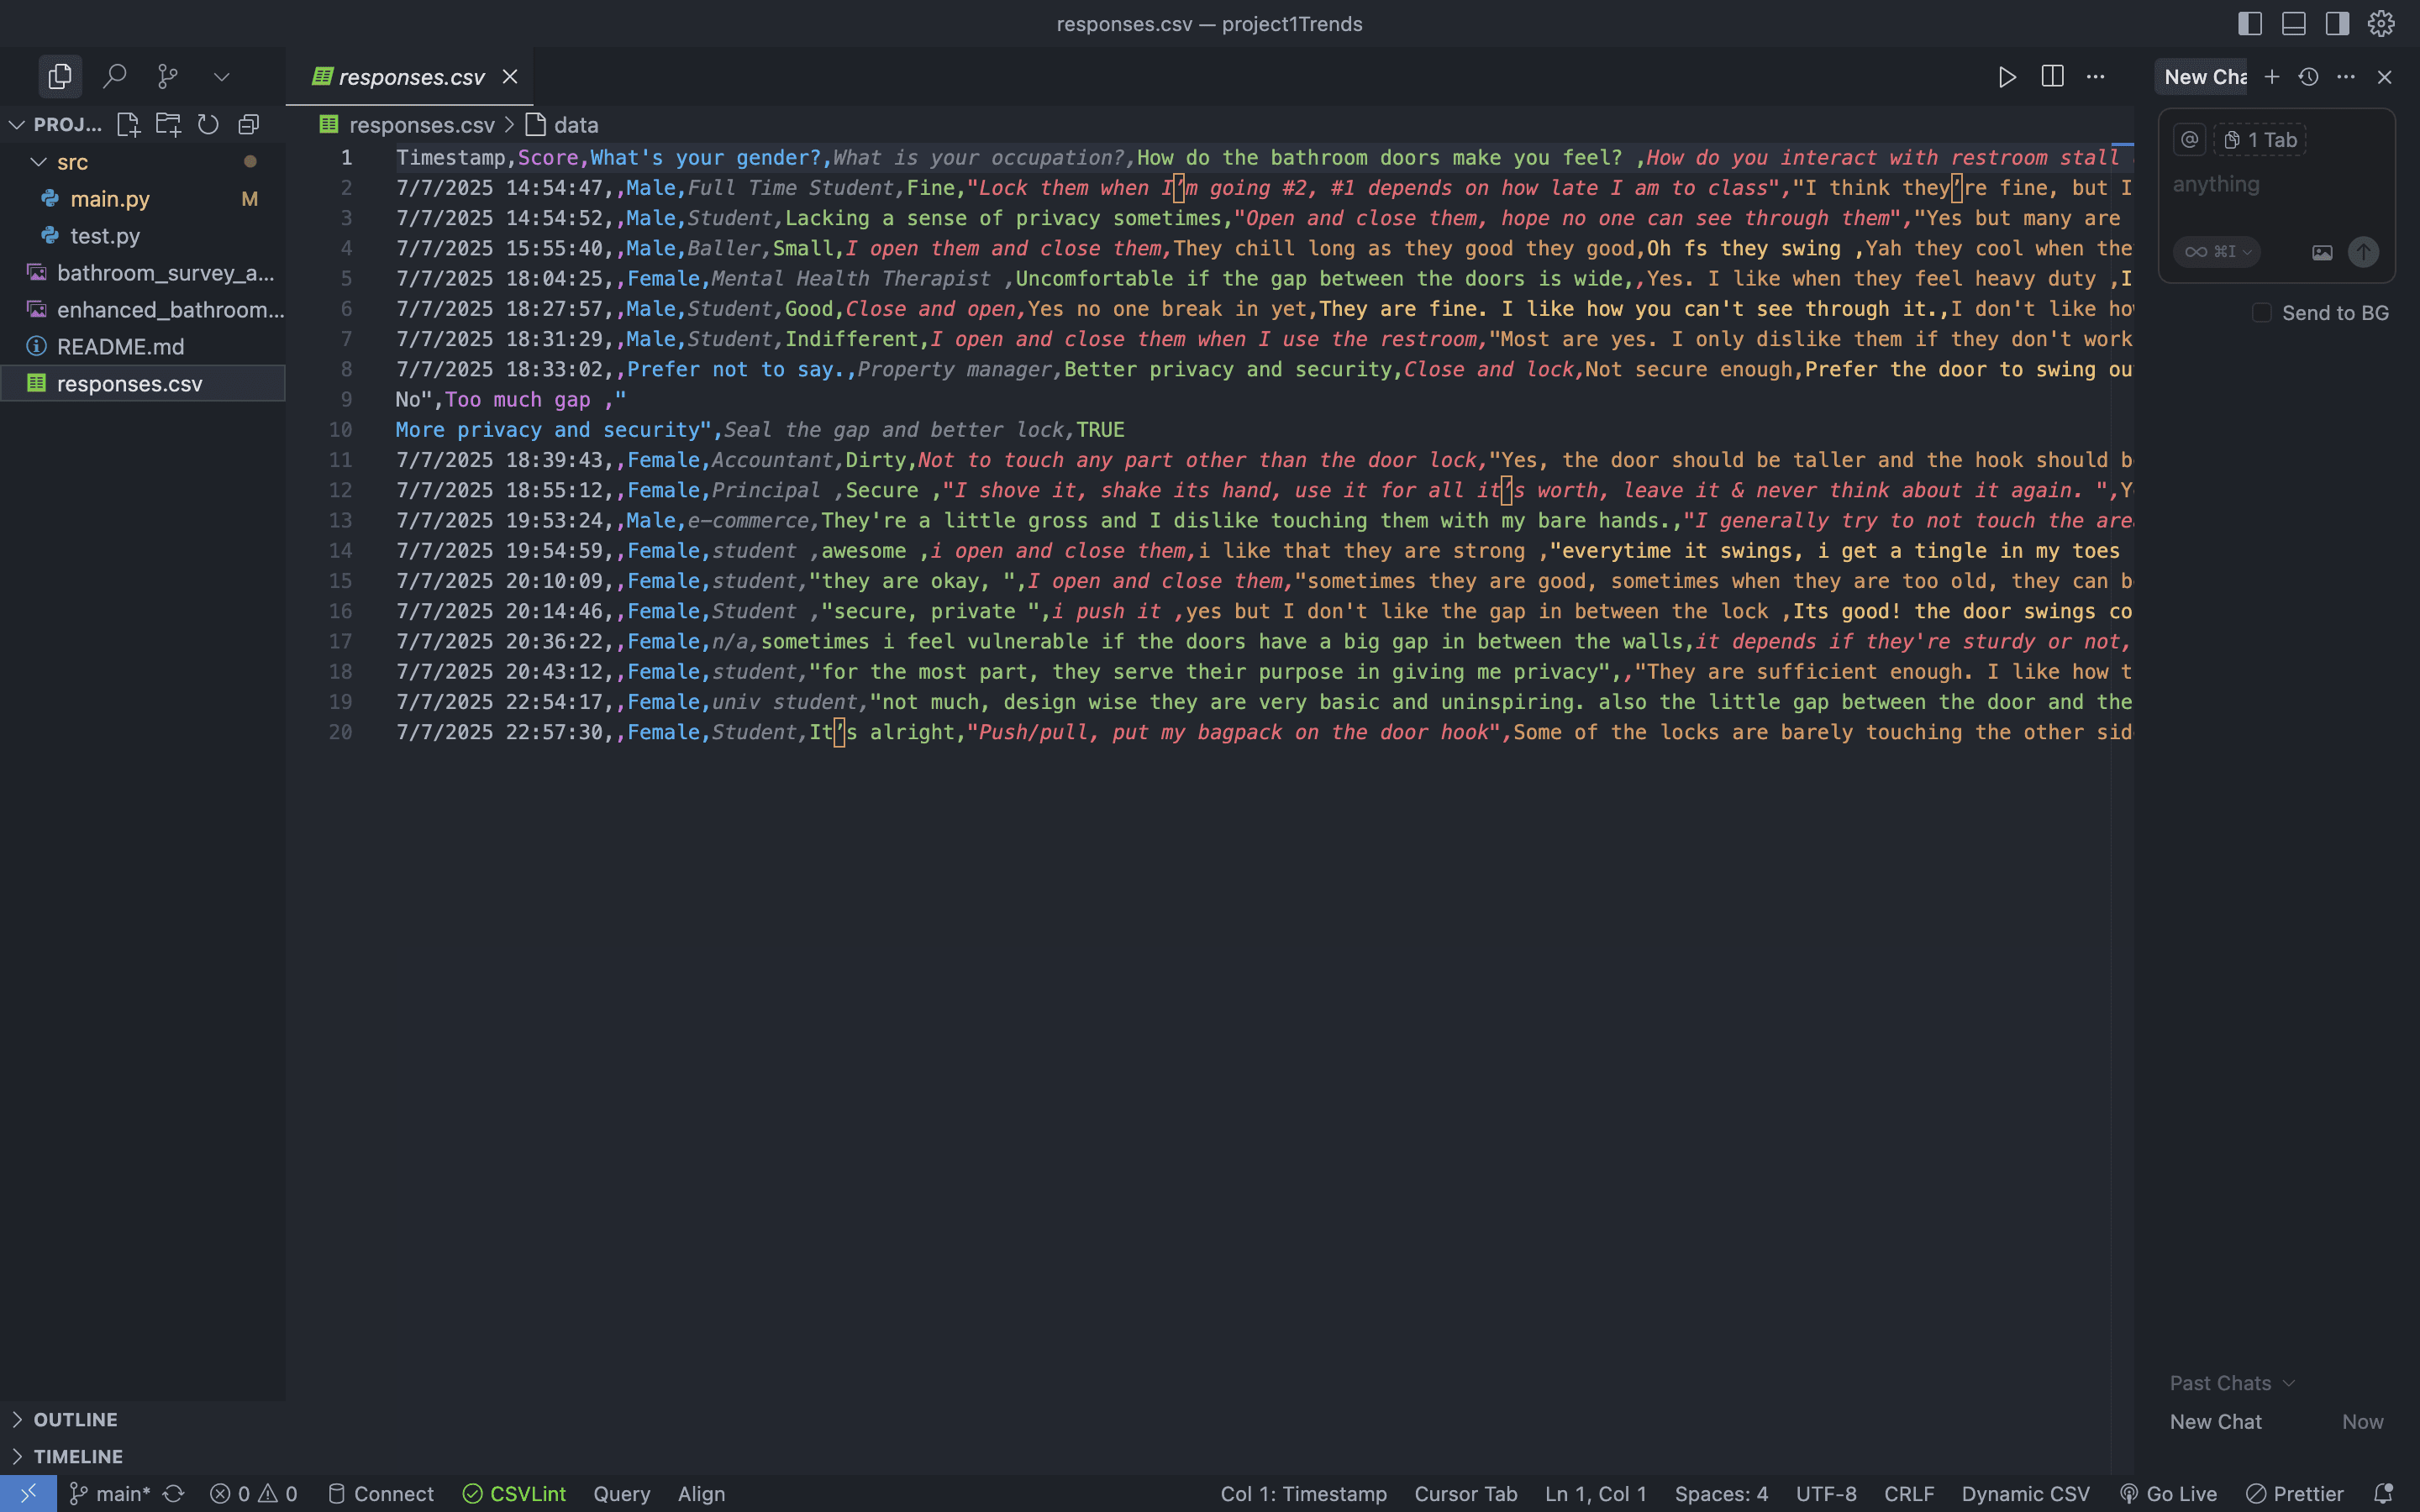Open main.py in the file tree
Image resolution: width=2420 pixels, height=1512 pixels.
[110, 199]
